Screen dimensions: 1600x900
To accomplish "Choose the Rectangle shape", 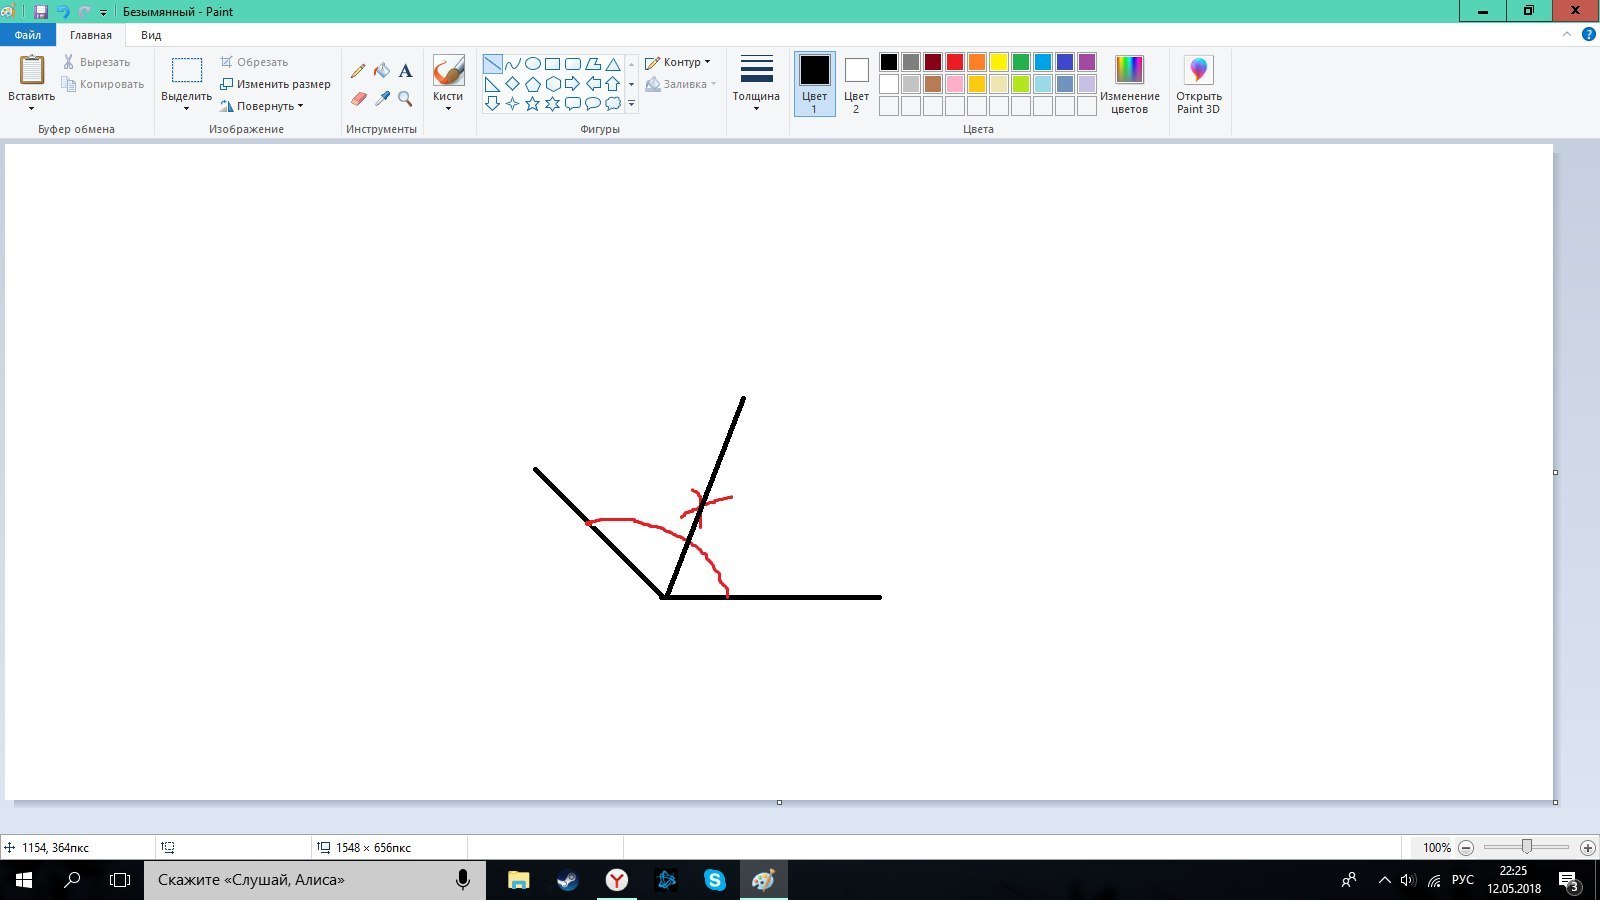I will tap(553, 64).
